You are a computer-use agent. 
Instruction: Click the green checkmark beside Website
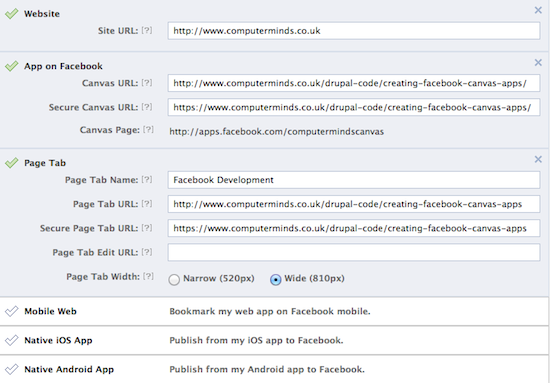coord(12,14)
